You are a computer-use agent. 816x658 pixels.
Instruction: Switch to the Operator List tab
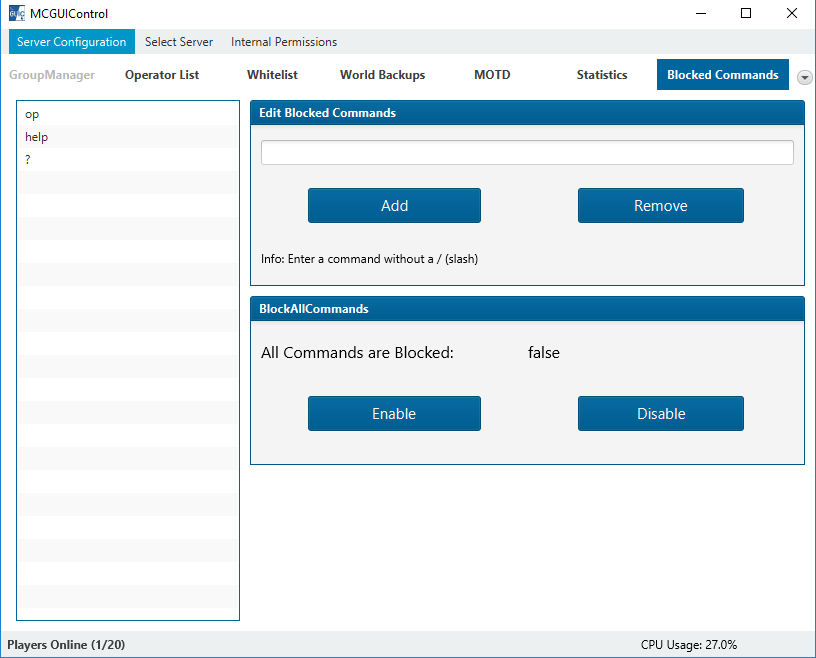pos(162,75)
